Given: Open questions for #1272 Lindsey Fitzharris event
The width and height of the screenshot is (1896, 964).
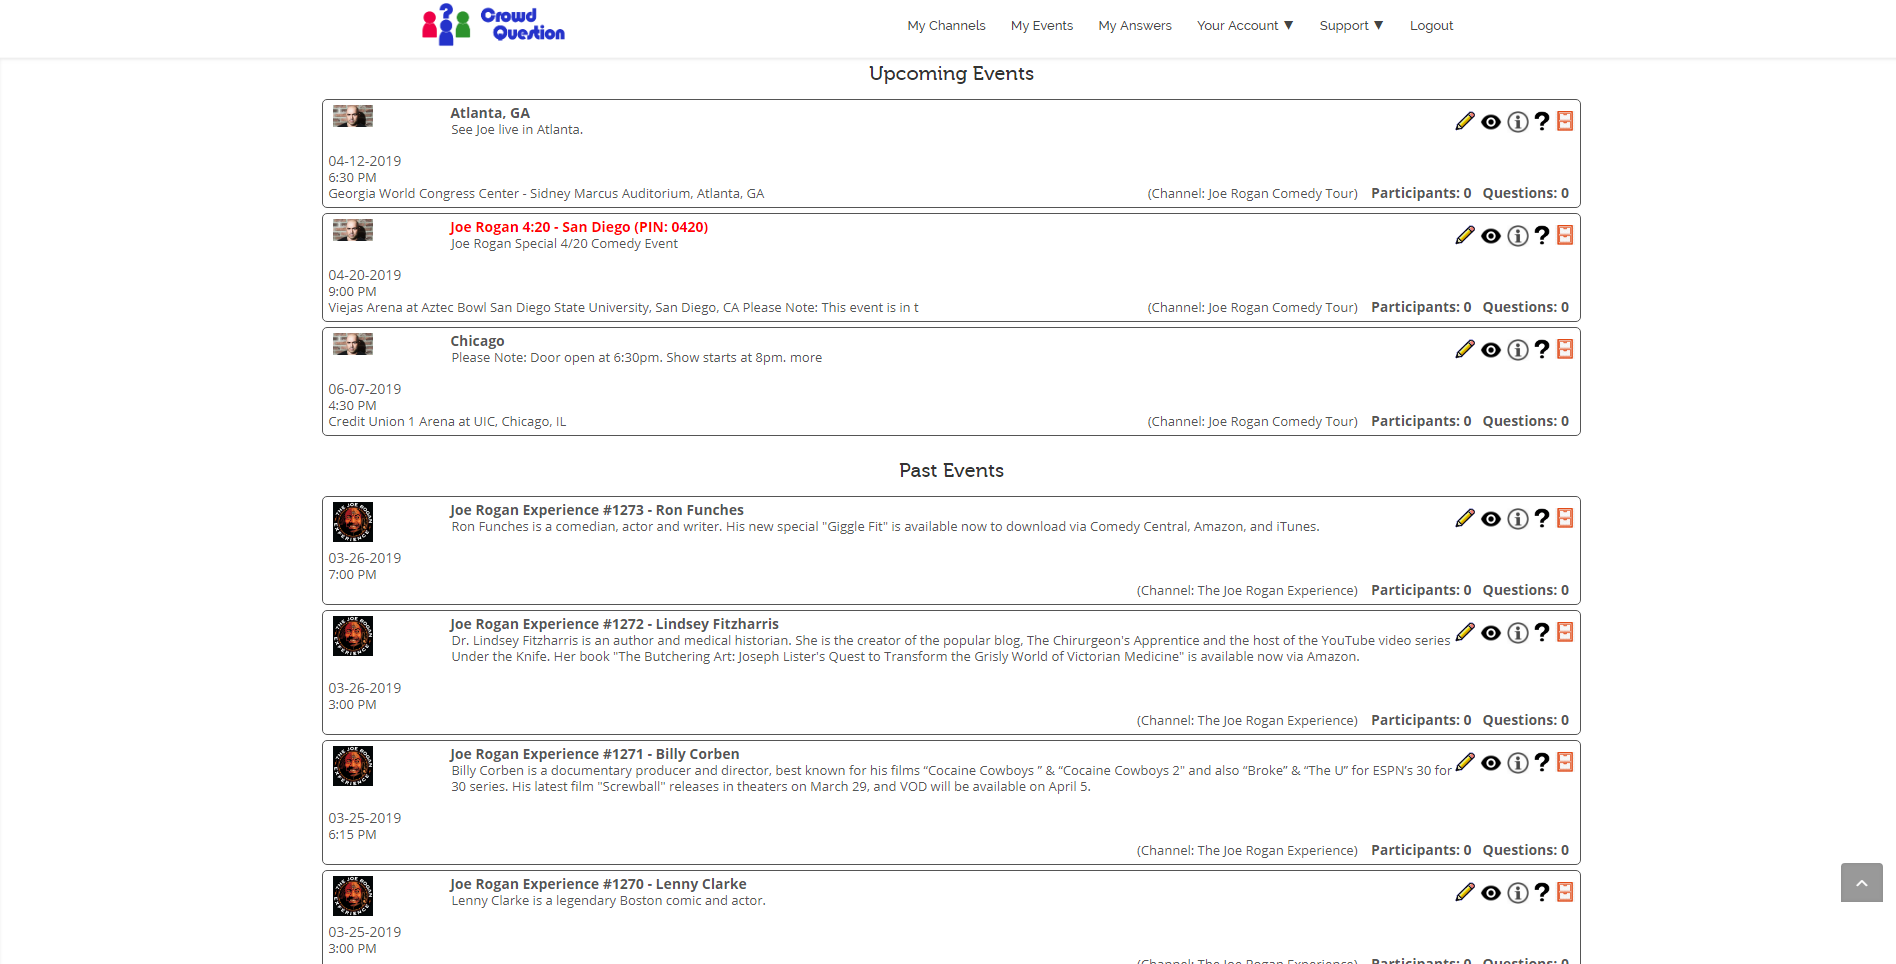Looking at the screenshot, I should tap(1542, 632).
